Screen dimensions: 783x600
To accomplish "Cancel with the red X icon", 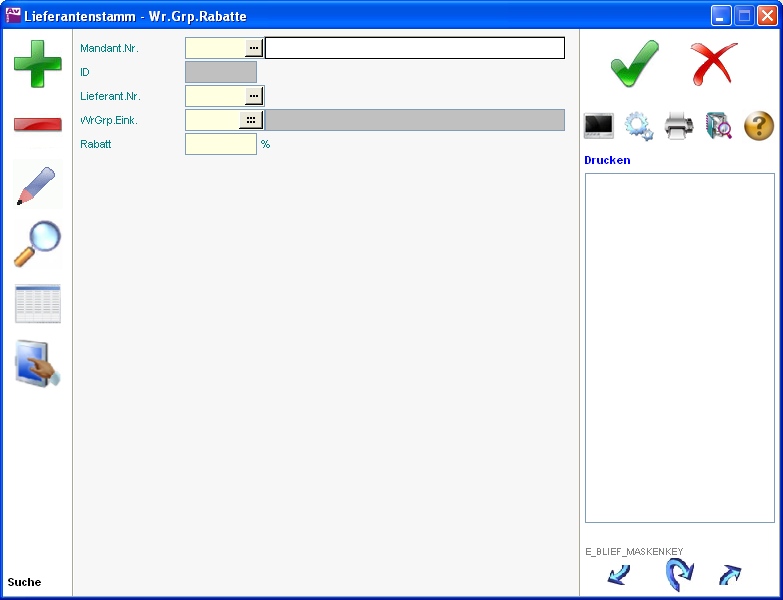I will click(x=714, y=64).
